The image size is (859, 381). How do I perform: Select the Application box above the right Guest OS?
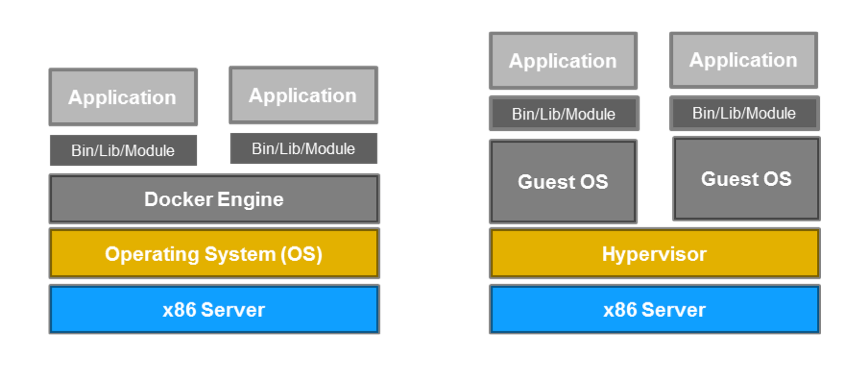[743, 60]
